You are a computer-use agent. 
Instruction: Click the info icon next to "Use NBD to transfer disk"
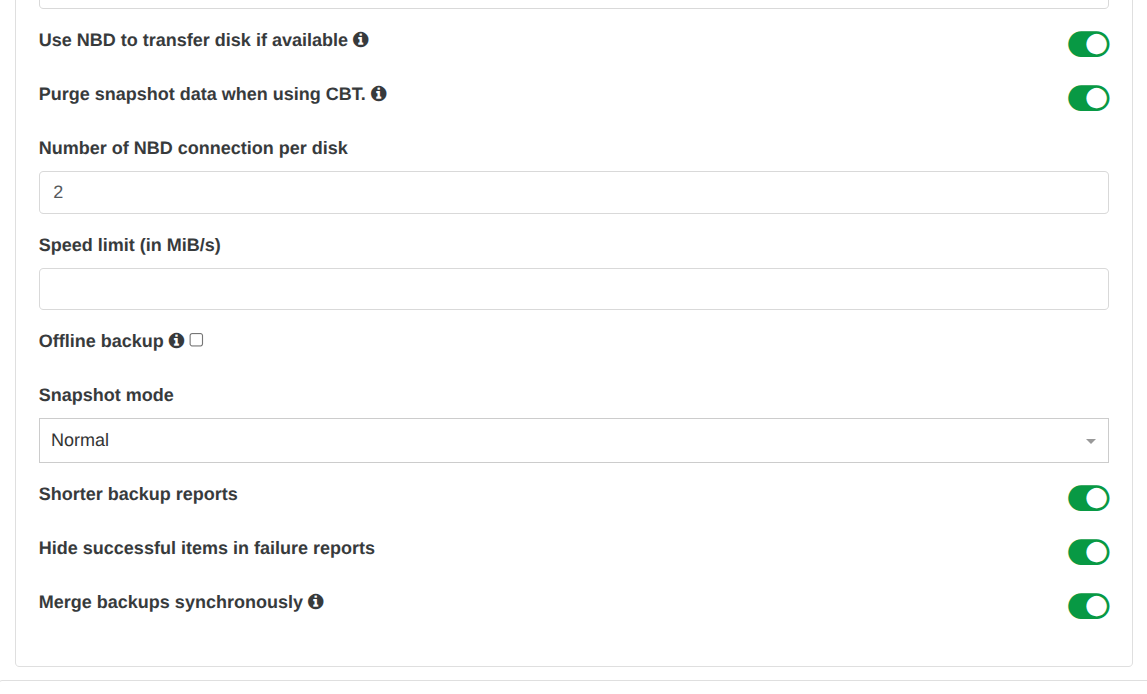click(x=361, y=40)
